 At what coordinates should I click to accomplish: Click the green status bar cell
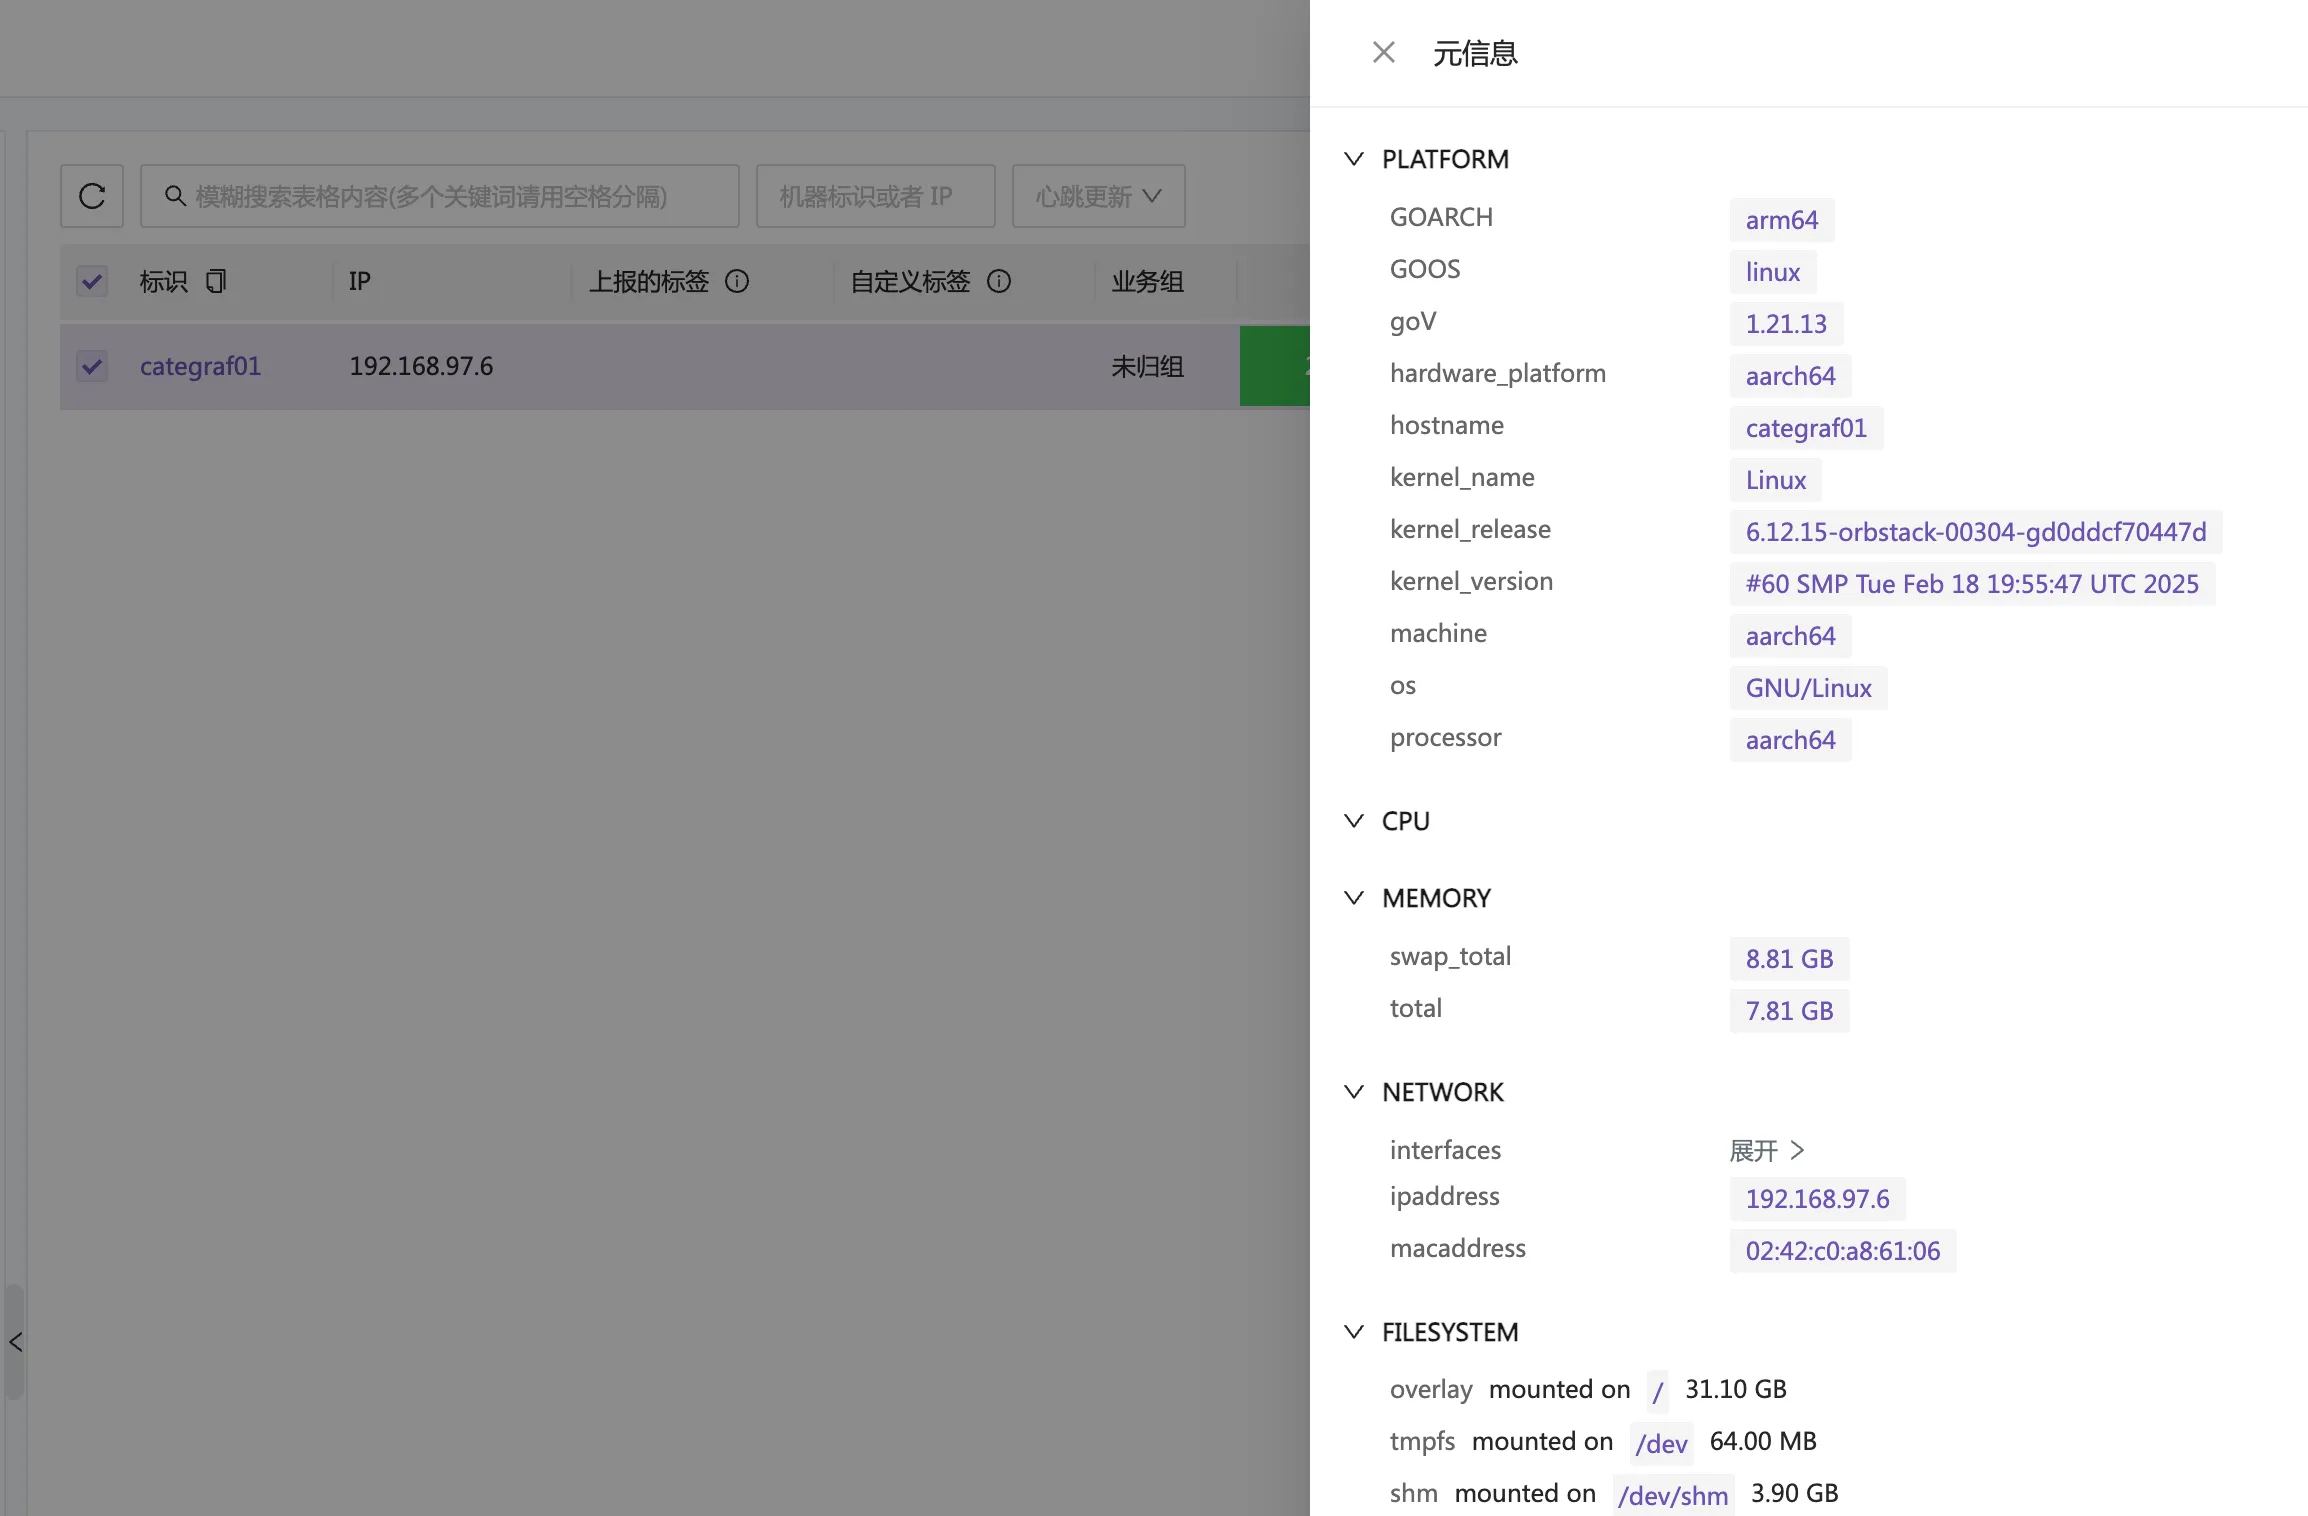pyautogui.click(x=1274, y=366)
